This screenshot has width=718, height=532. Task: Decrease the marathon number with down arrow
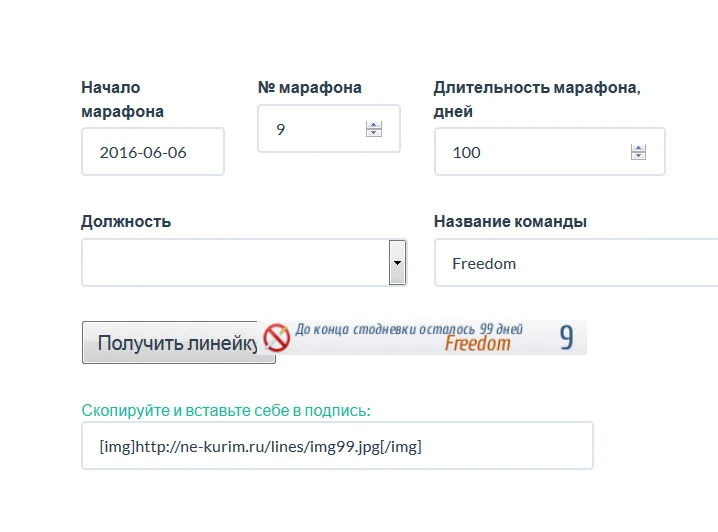click(374, 133)
